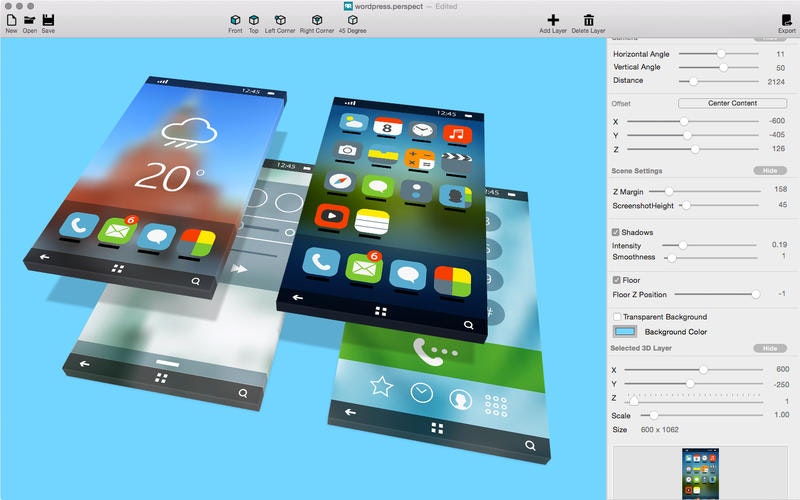Click the Selected 3D Layer Z slider

click(693, 400)
